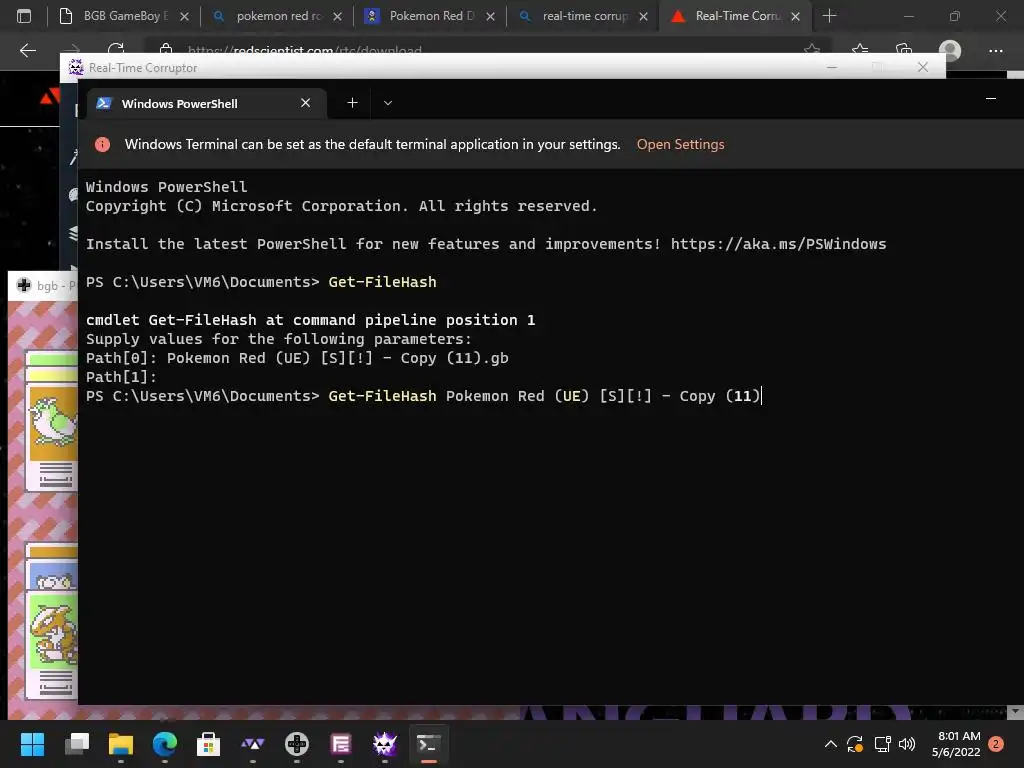Image resolution: width=1024 pixels, height=768 pixels.
Task: Click the PSWindows aka.ms URL
Action: click(x=778, y=244)
